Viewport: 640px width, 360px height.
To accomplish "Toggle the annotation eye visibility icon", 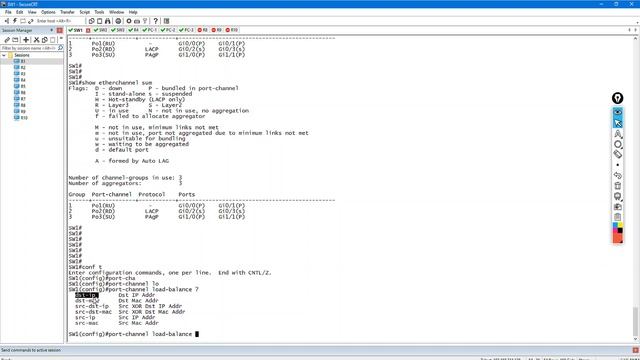I will coord(618,112).
